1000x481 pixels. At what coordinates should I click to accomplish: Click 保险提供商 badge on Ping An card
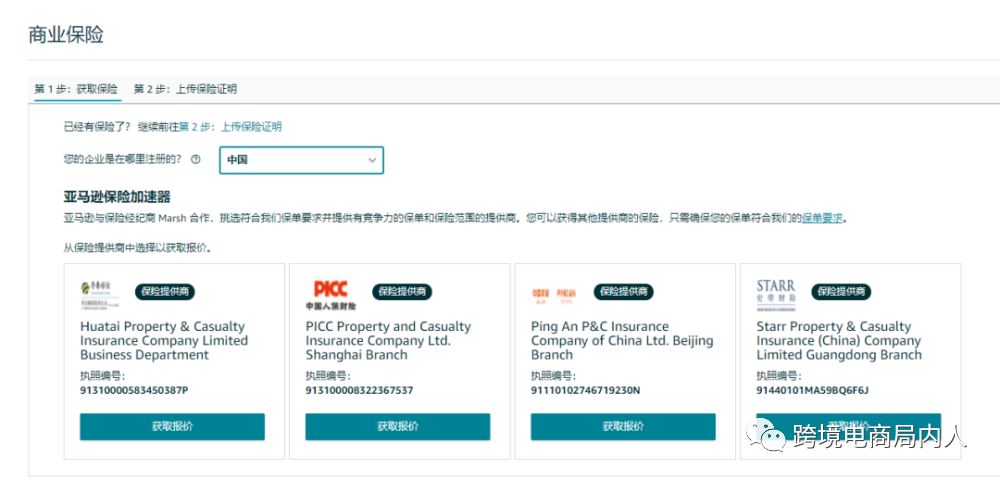tap(624, 292)
